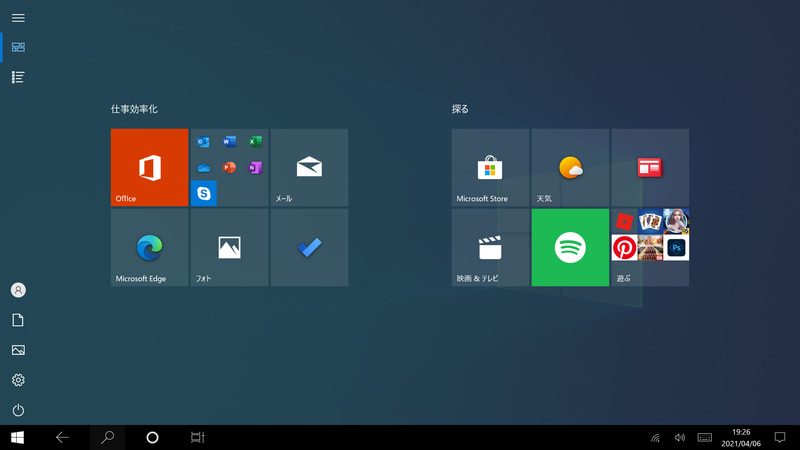The height and width of the screenshot is (450, 800).
Task: Open OneDrive from the Office folder tile
Action: (204, 167)
